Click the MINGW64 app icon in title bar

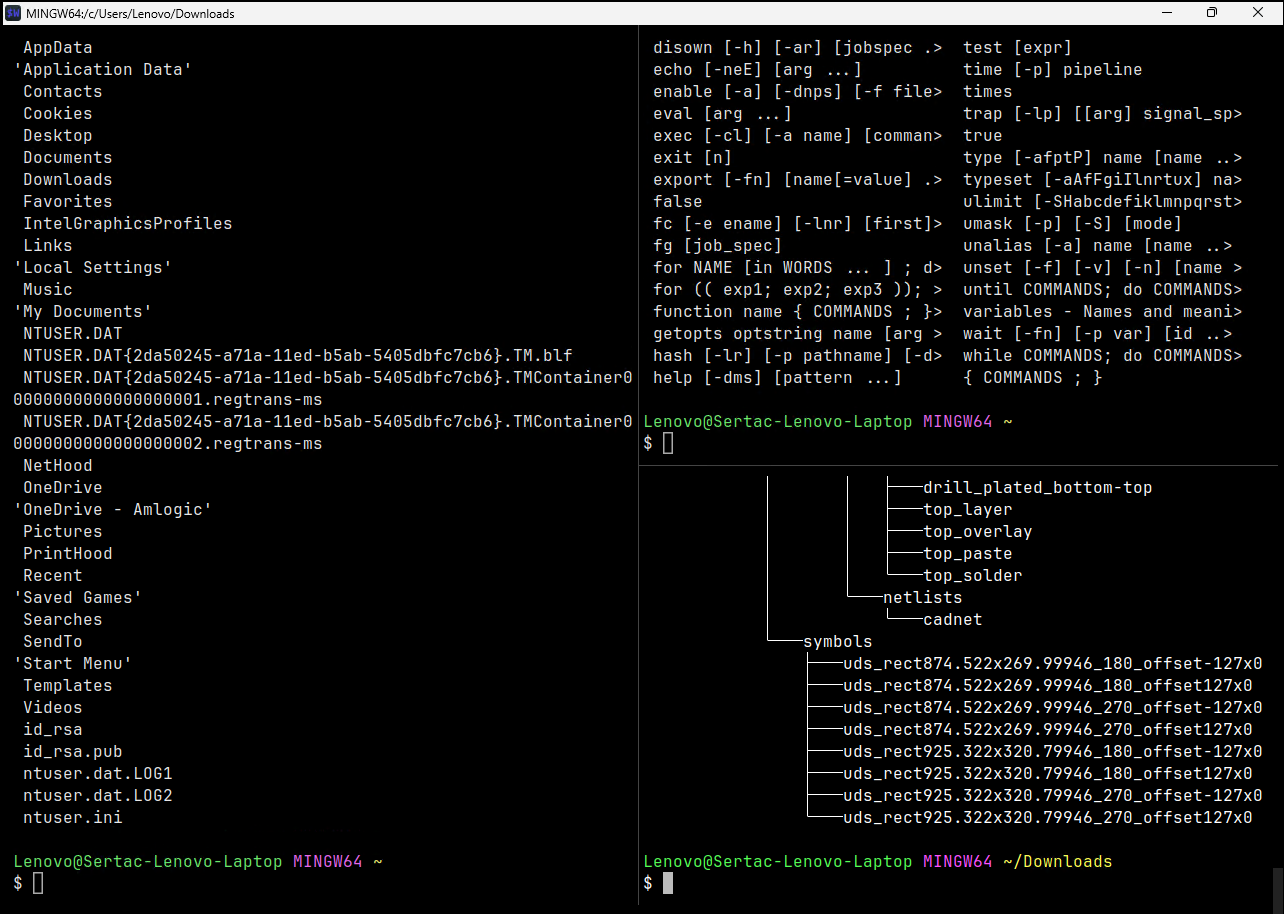(x=13, y=13)
